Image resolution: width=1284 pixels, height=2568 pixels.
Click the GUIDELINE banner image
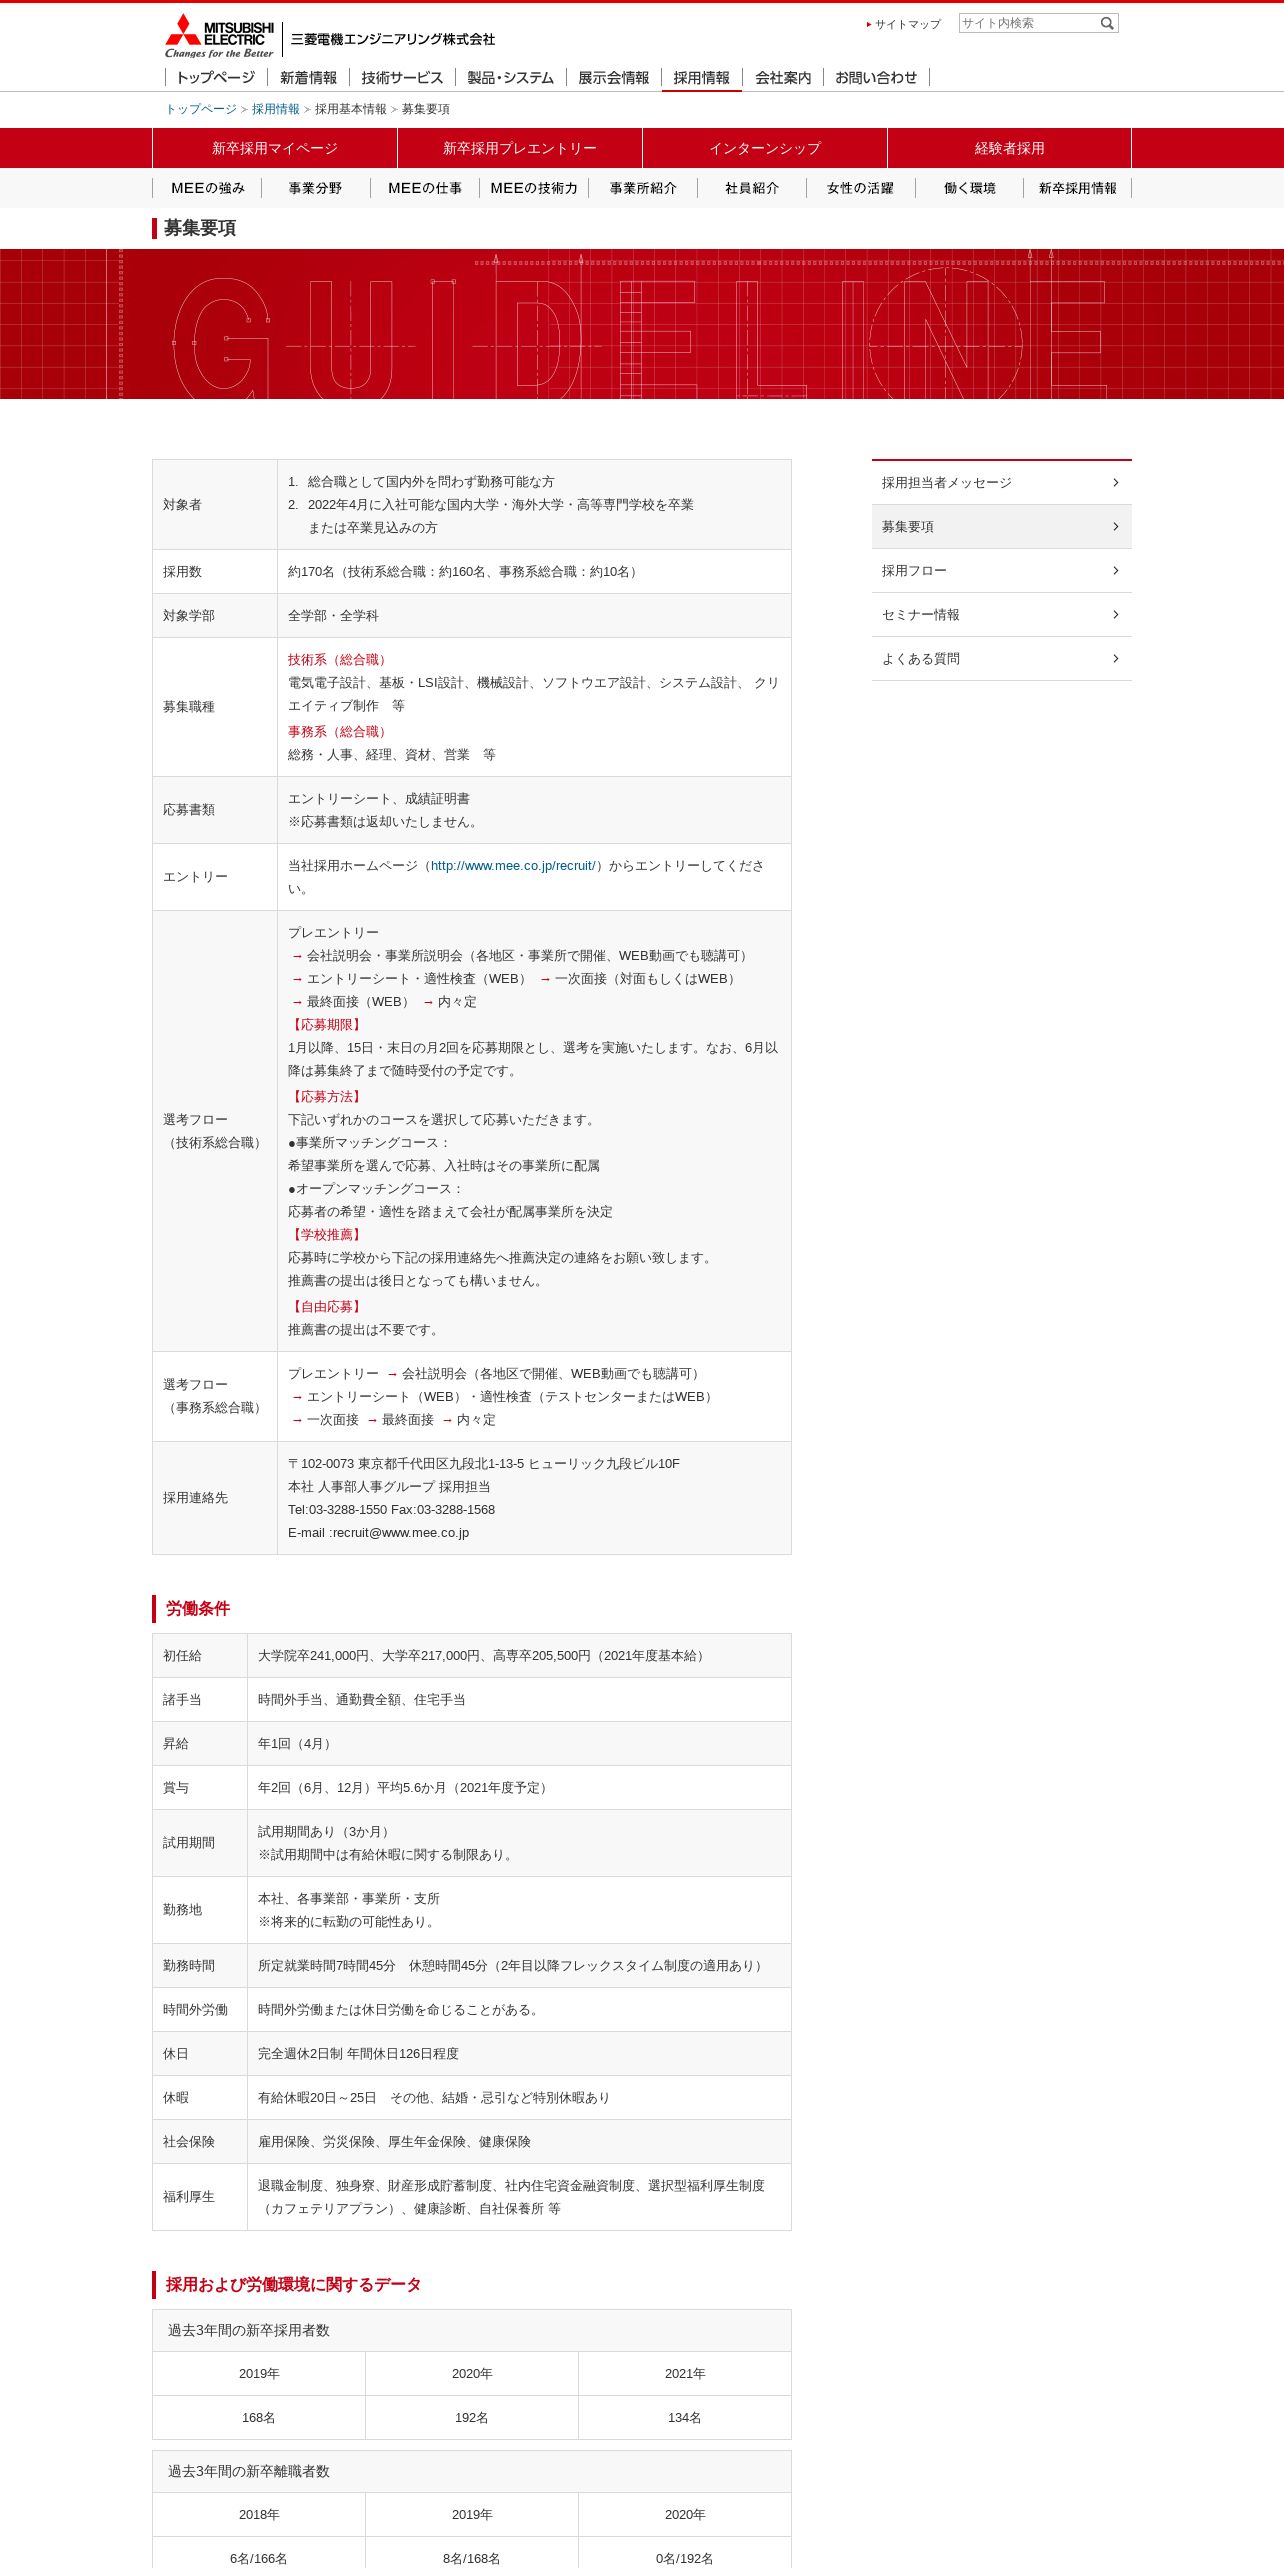(x=642, y=324)
